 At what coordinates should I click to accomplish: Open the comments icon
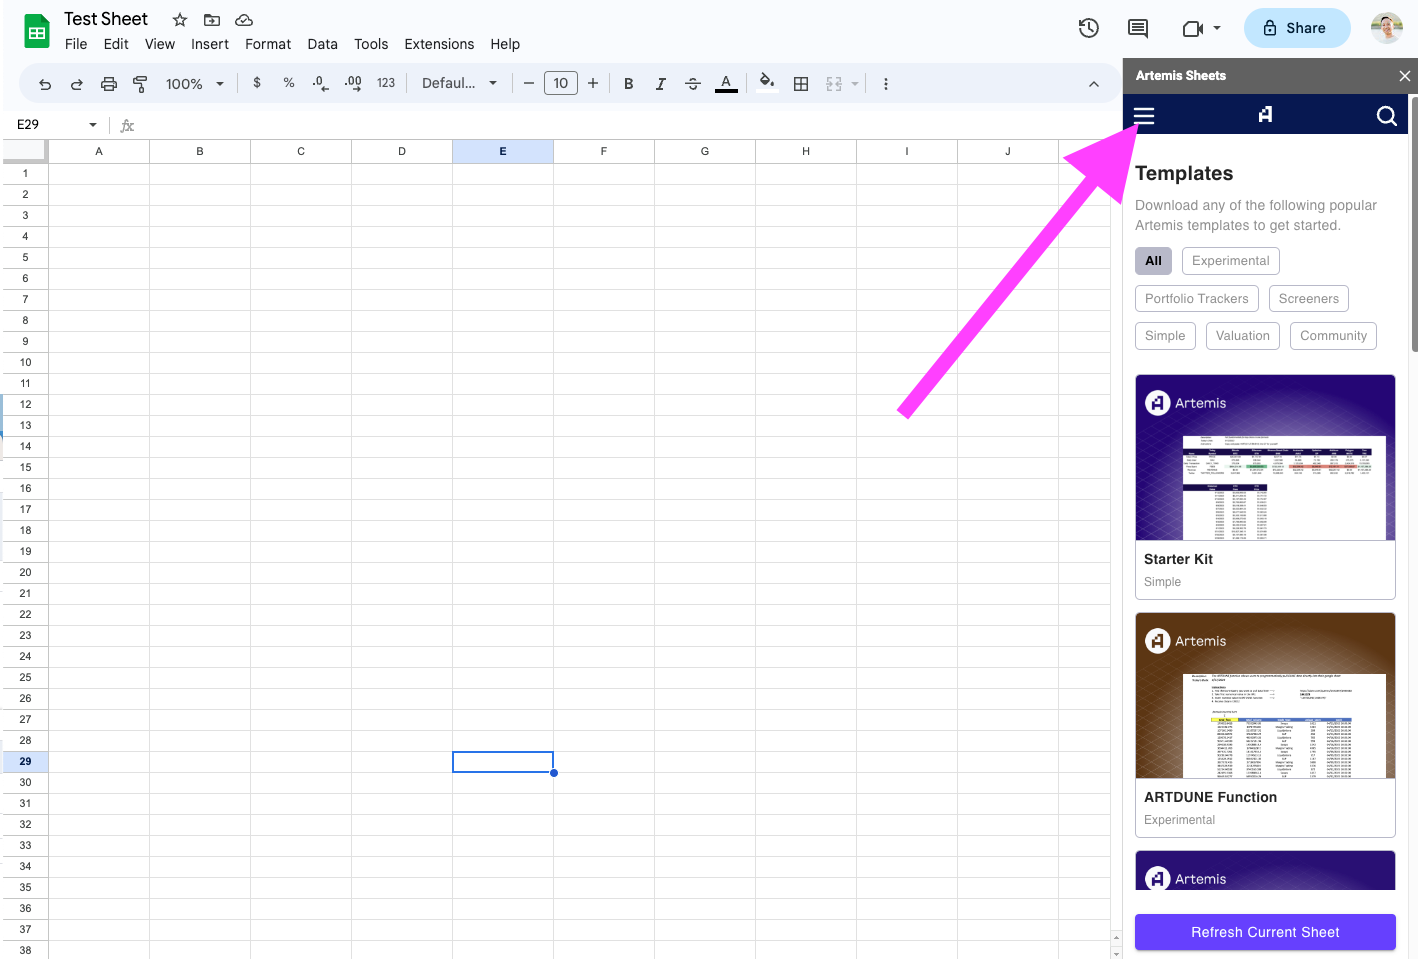(1138, 28)
